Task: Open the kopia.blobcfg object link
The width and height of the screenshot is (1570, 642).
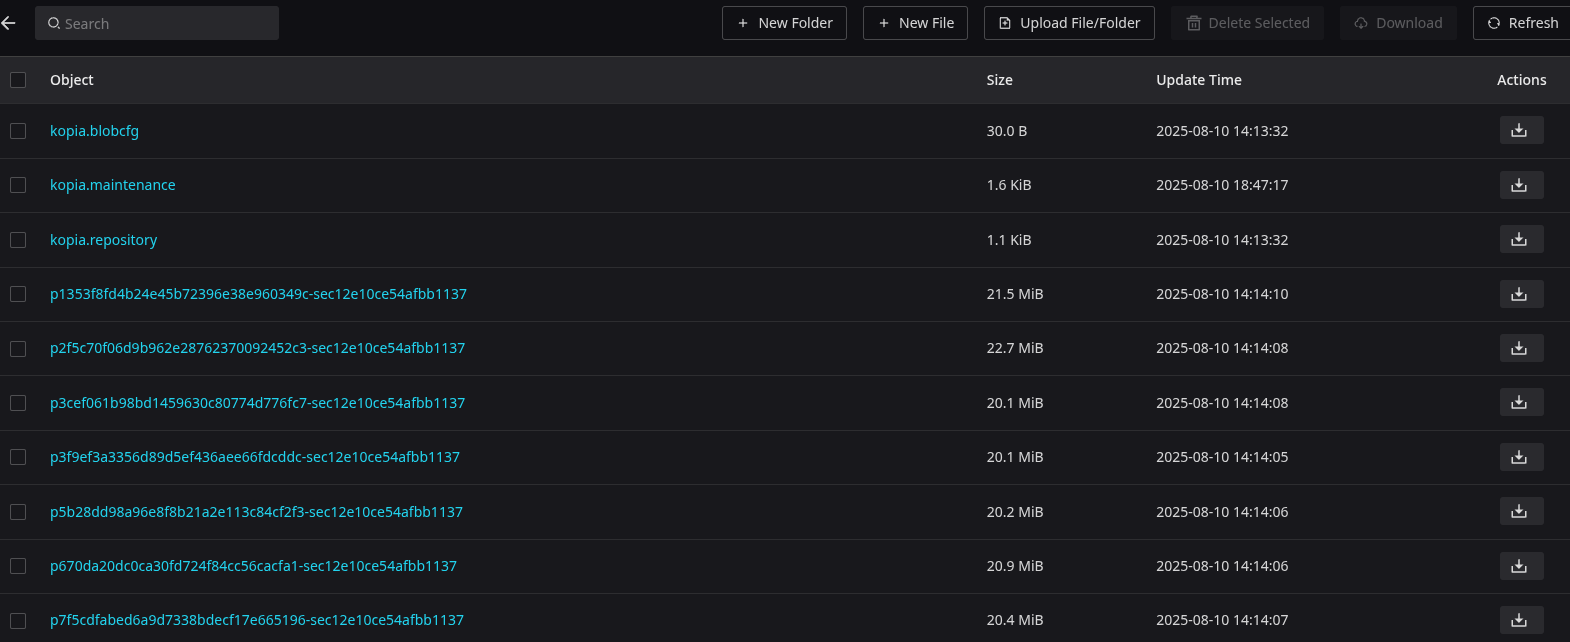Action: (94, 131)
